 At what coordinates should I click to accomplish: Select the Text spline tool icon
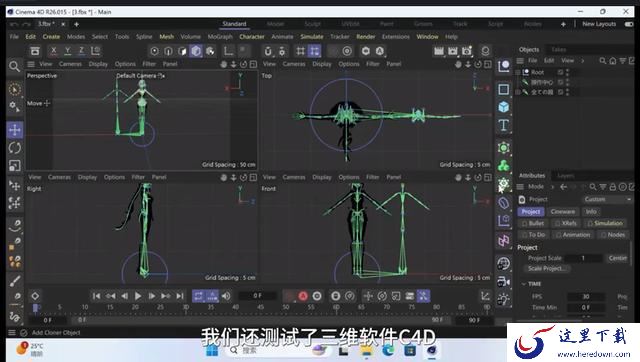(504, 125)
